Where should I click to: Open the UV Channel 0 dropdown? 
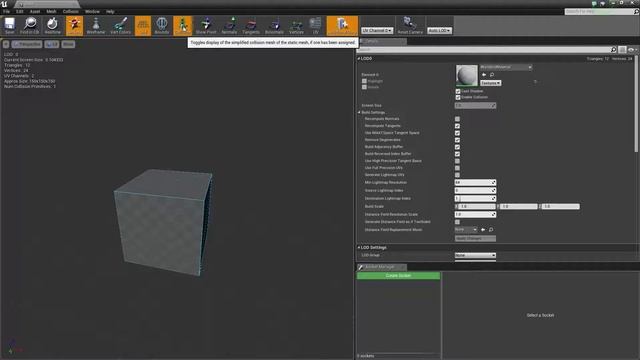(x=377, y=31)
